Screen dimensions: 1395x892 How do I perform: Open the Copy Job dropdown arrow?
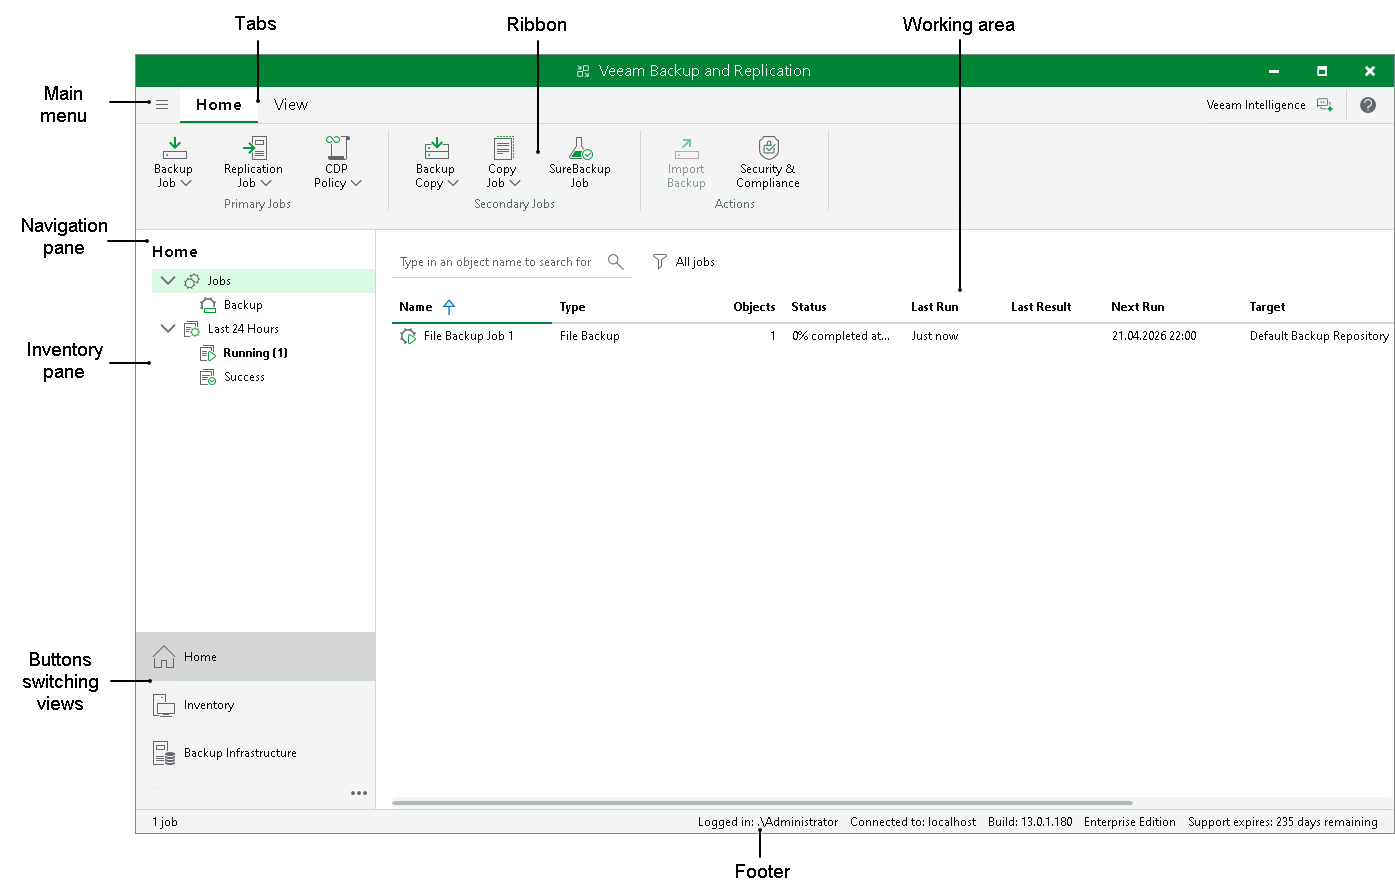pos(515,183)
